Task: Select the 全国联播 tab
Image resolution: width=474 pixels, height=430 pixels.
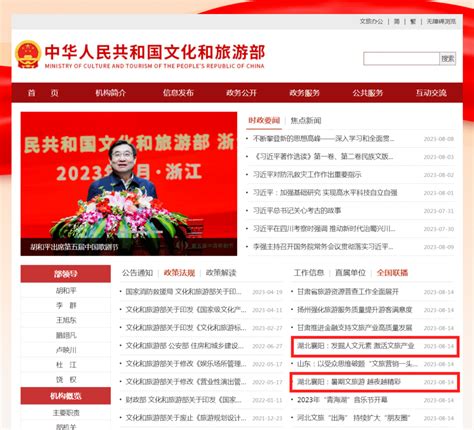Action: (392, 273)
